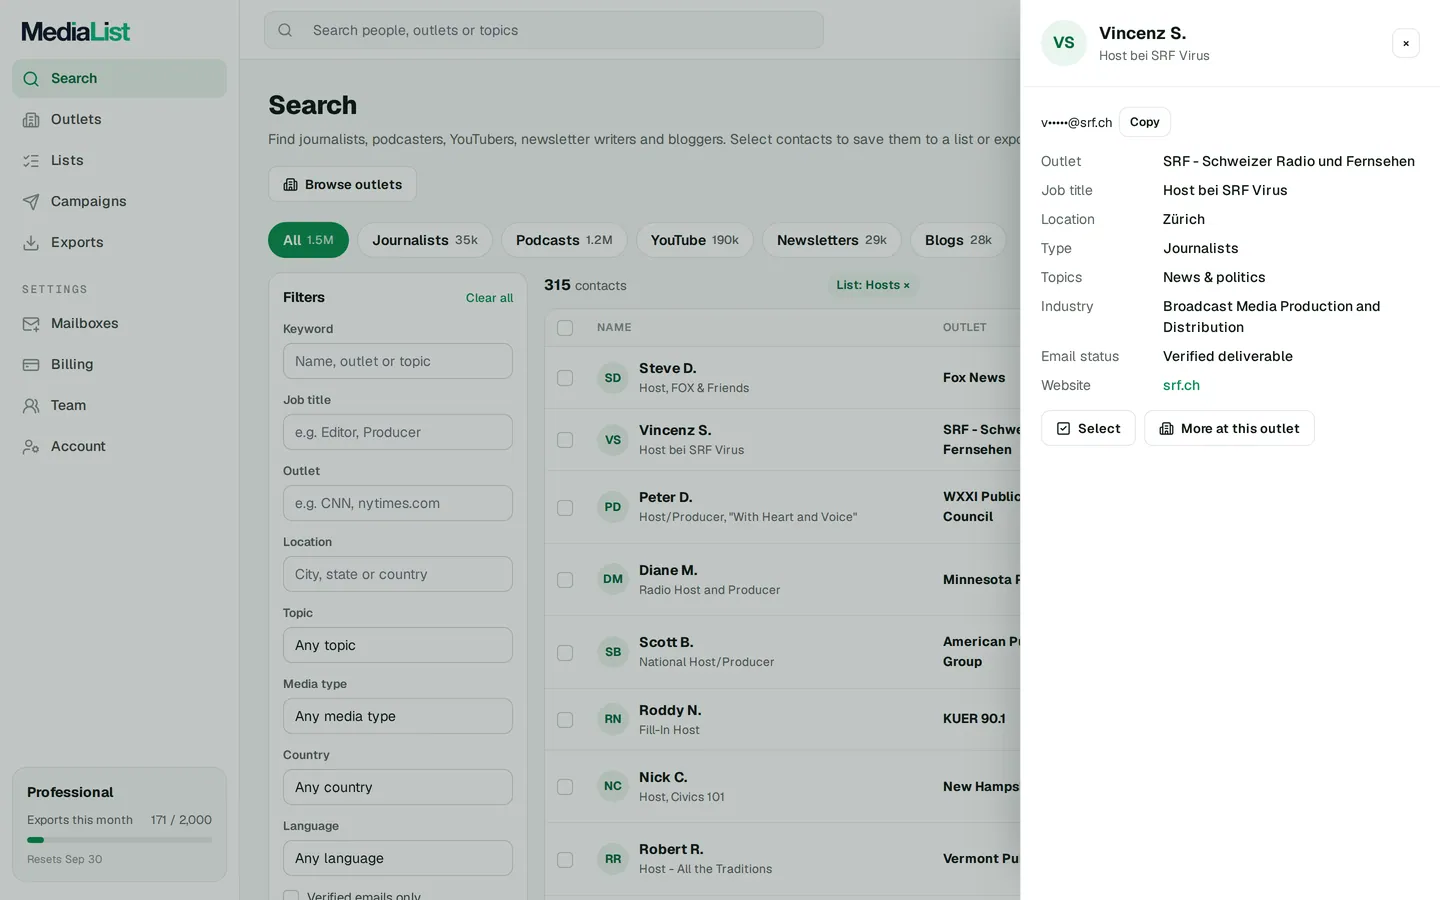Open the Billing card icon

[x=31, y=364]
